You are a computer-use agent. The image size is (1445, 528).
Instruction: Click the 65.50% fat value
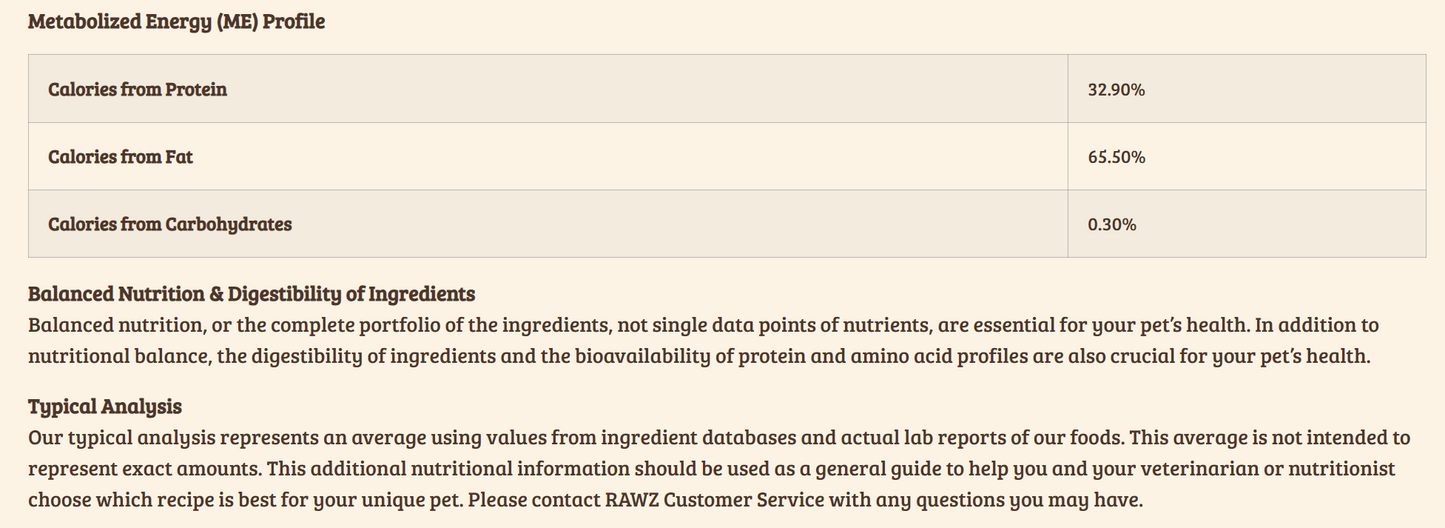click(x=1116, y=157)
